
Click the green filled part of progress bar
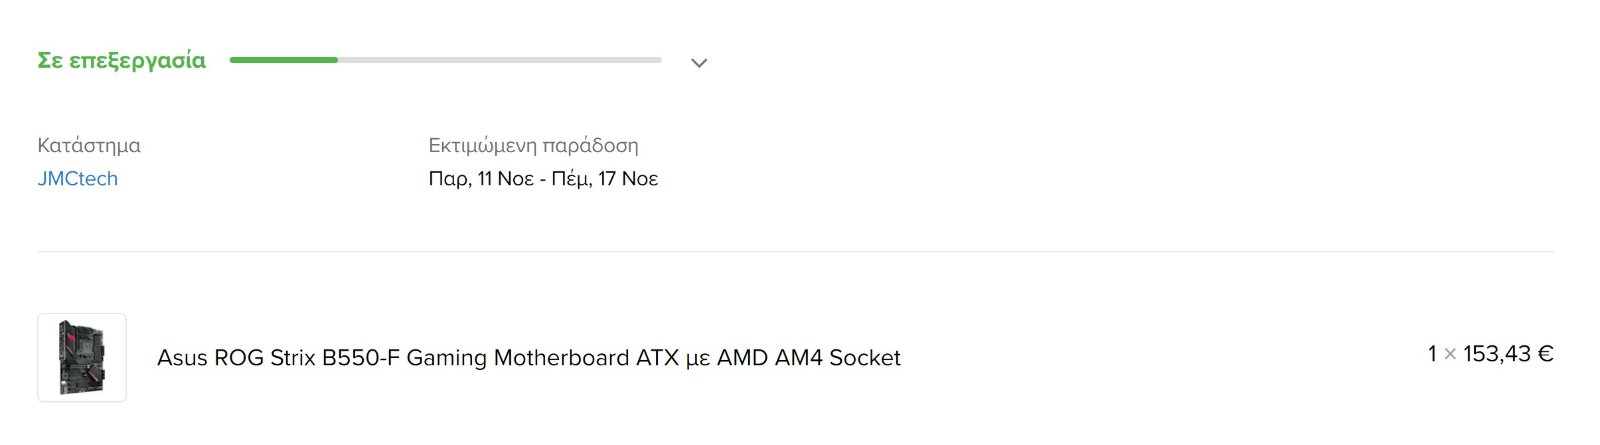(284, 60)
